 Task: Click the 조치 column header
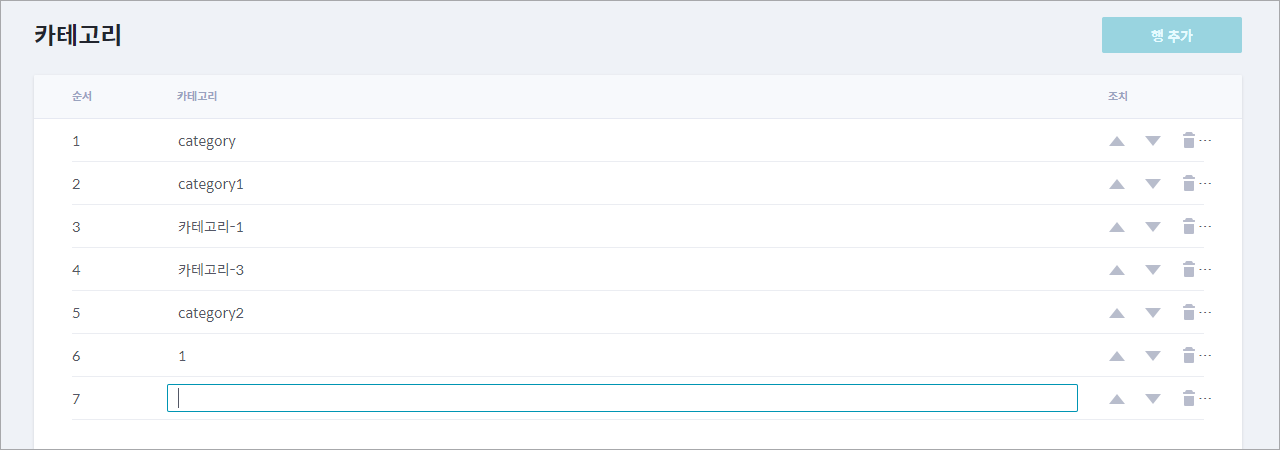[x=1118, y=96]
